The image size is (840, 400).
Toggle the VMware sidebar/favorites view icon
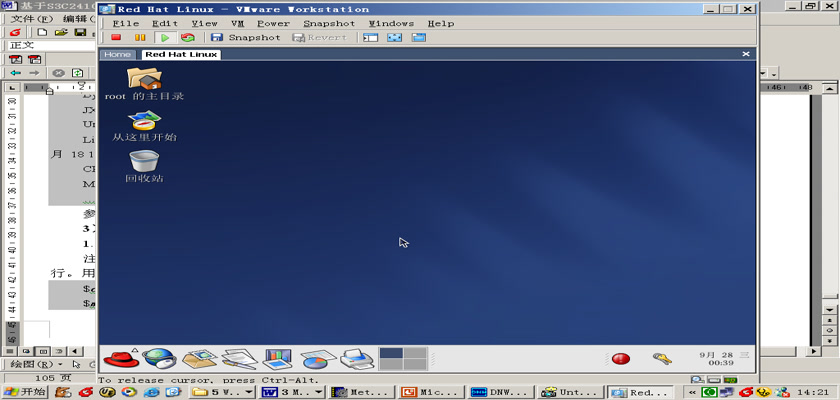coord(370,37)
